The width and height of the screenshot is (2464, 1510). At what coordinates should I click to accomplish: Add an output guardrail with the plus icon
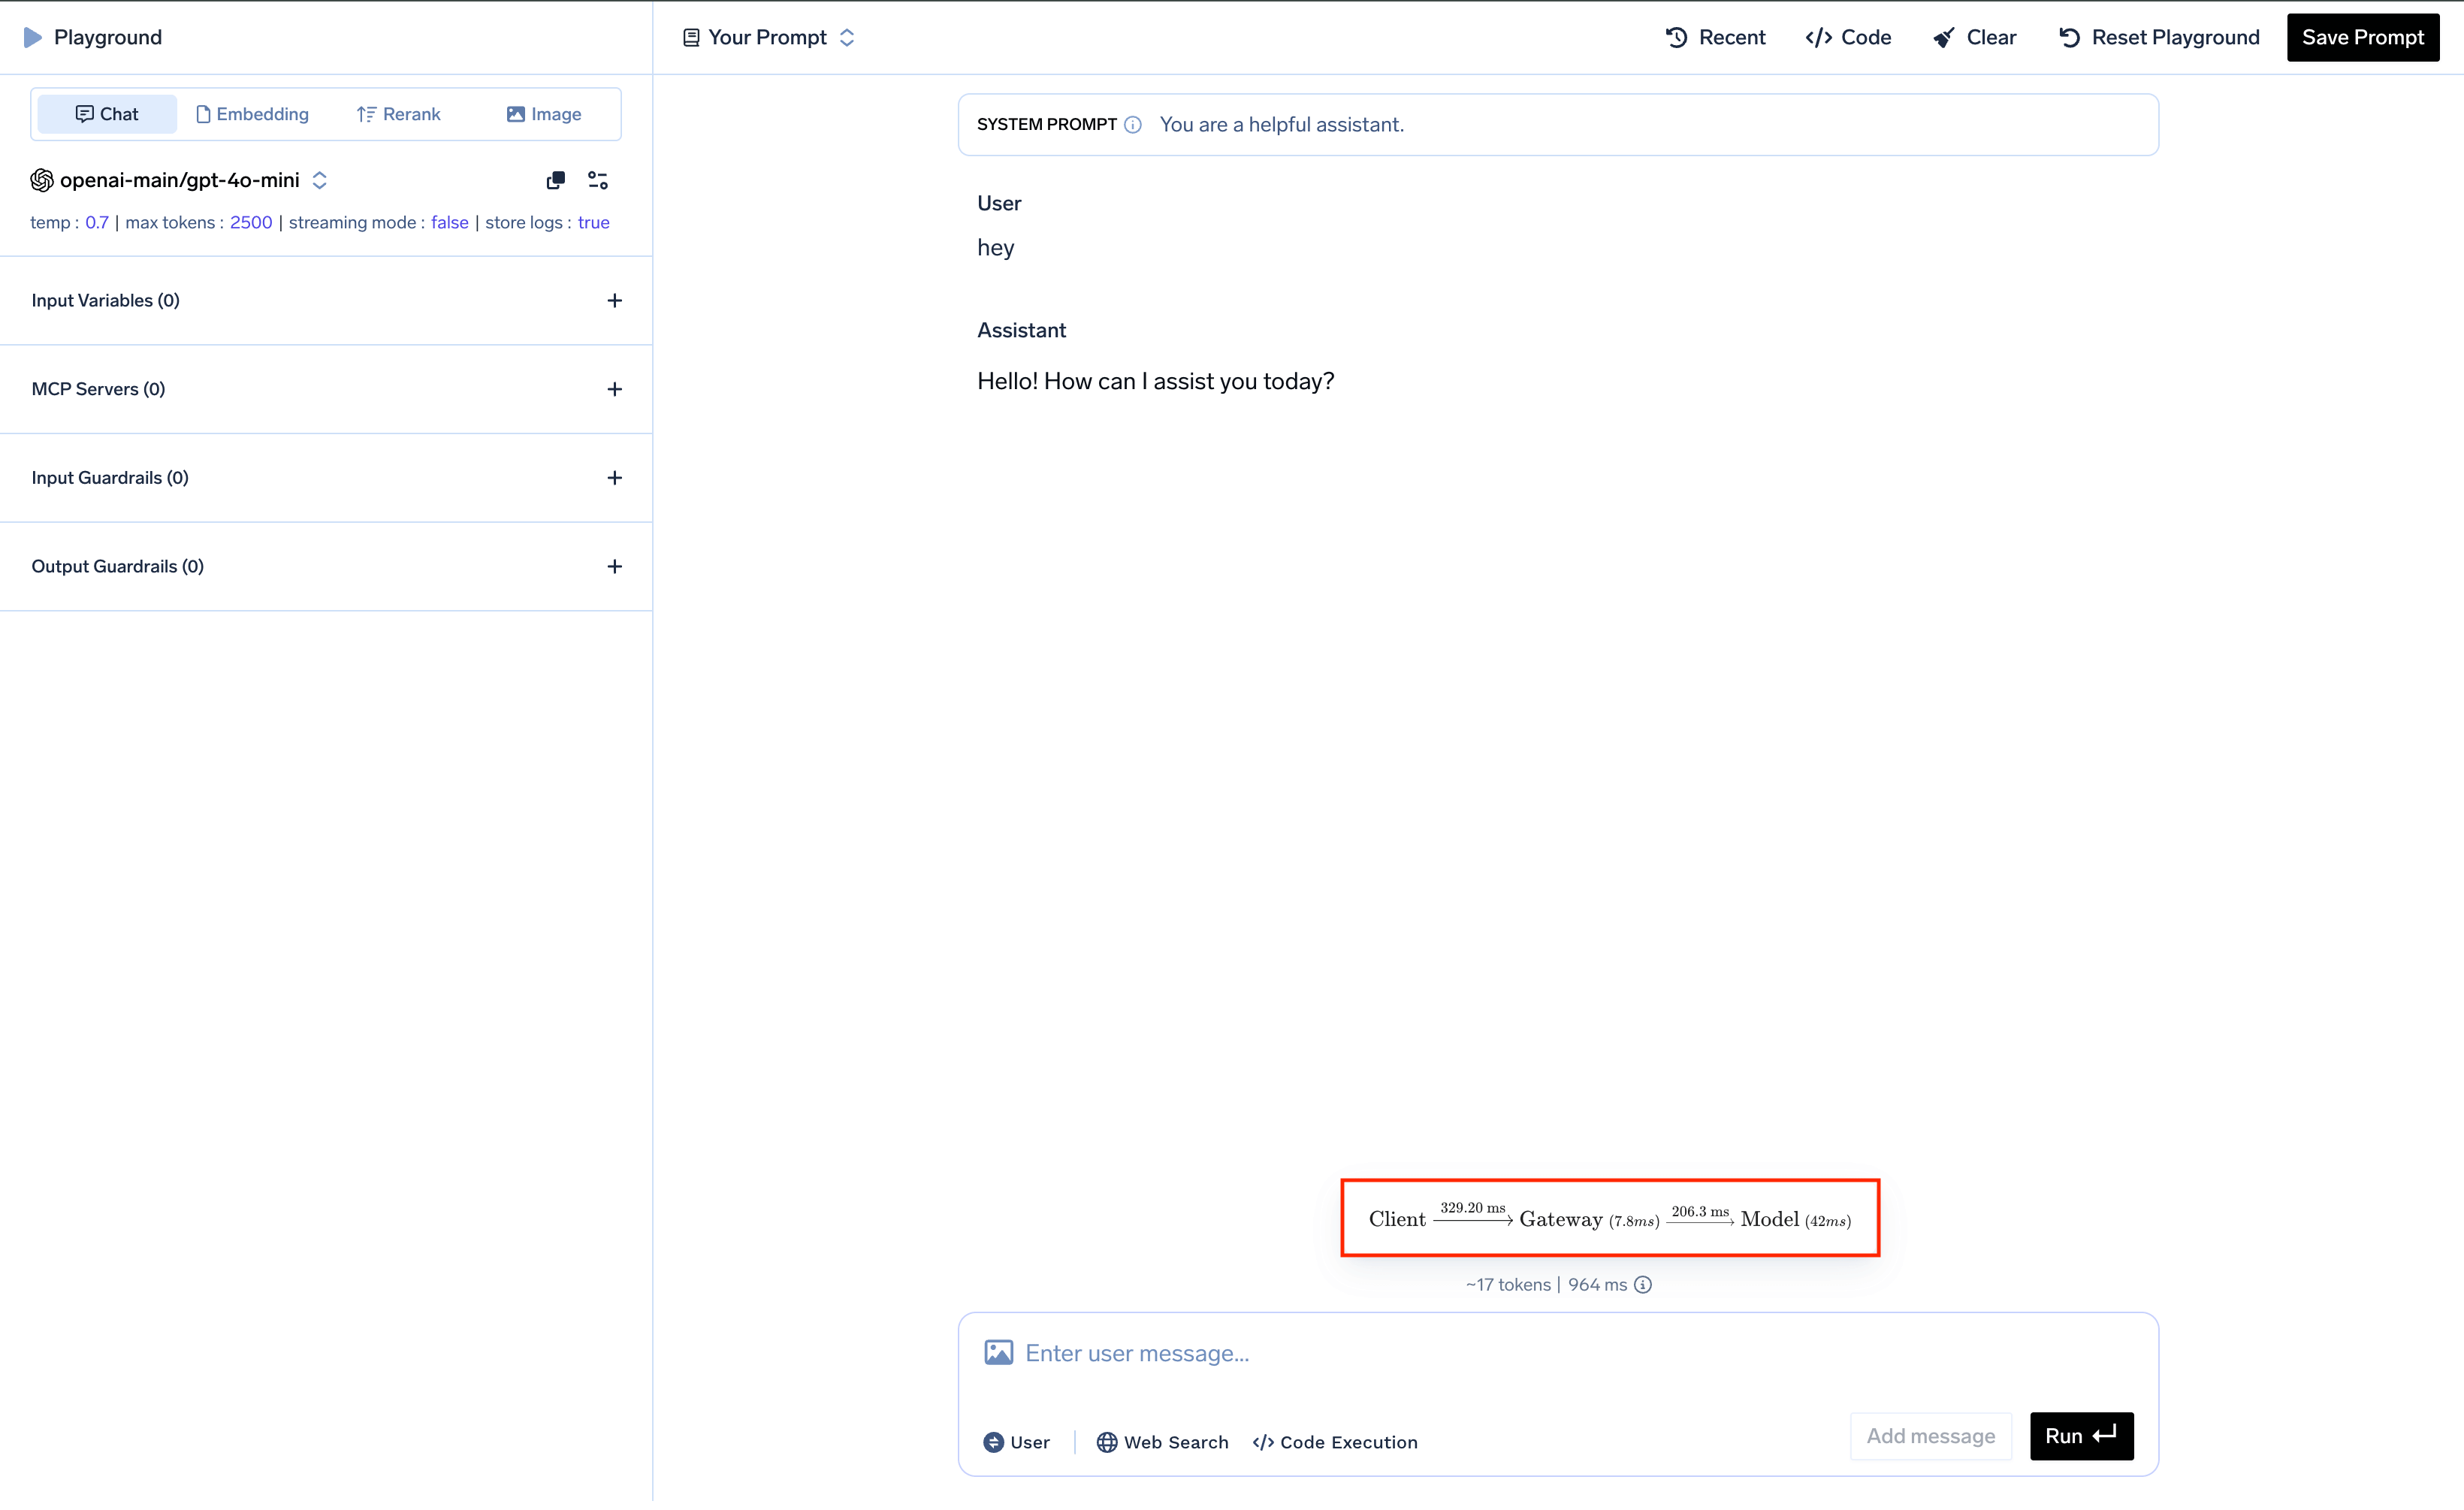[x=615, y=566]
